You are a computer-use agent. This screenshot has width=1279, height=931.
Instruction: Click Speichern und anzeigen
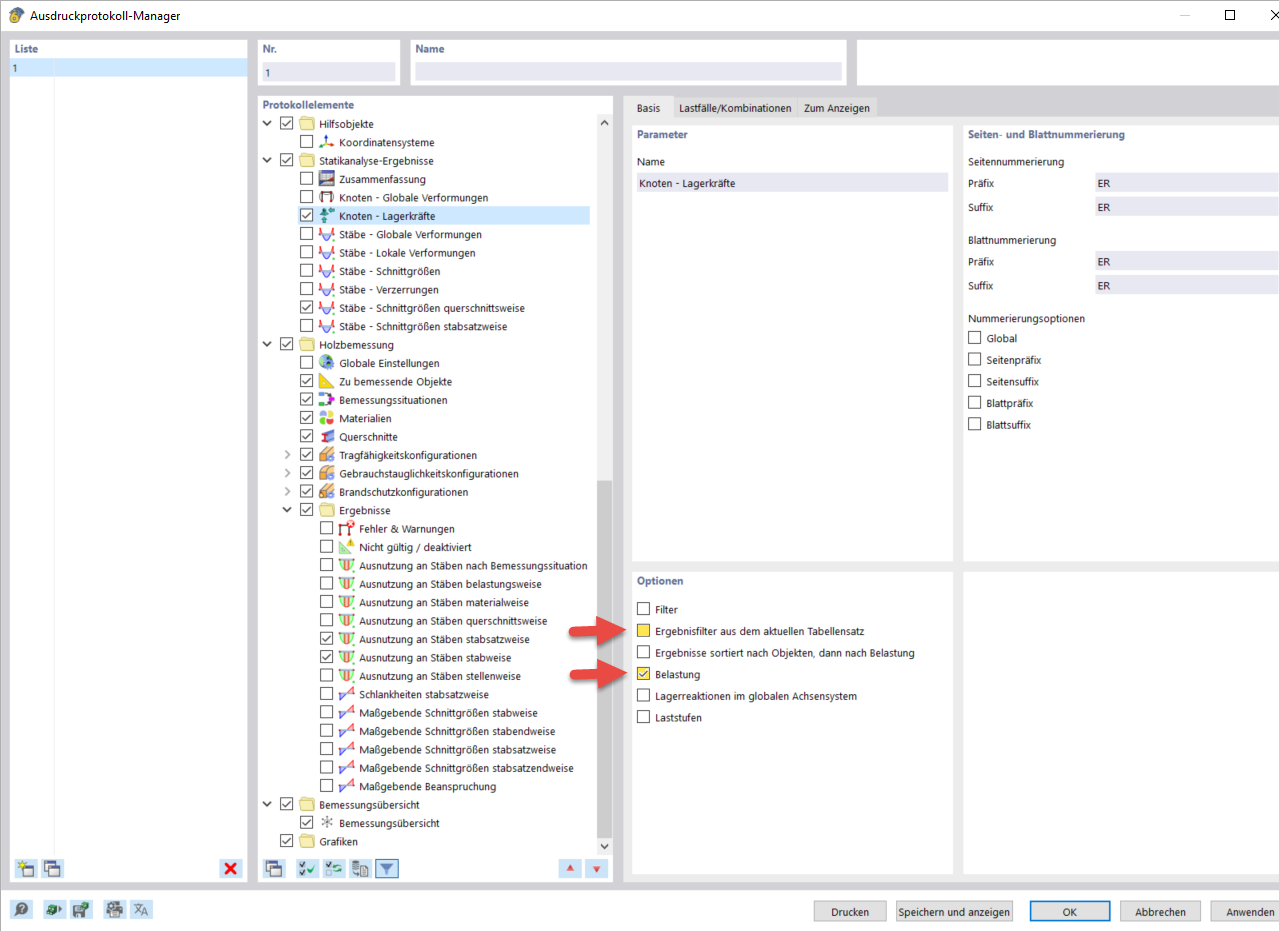point(954,911)
